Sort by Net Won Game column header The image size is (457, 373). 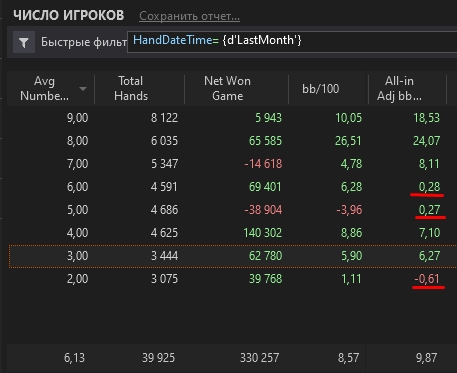point(227,88)
